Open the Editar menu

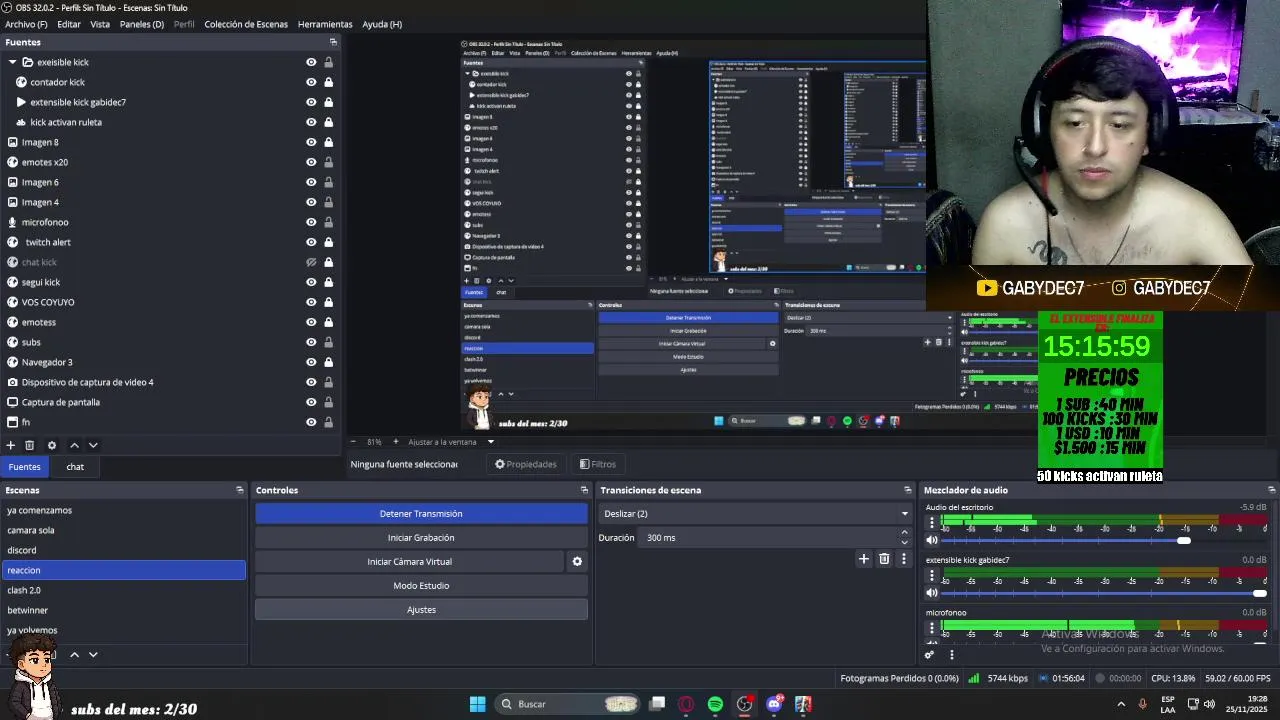coord(69,24)
